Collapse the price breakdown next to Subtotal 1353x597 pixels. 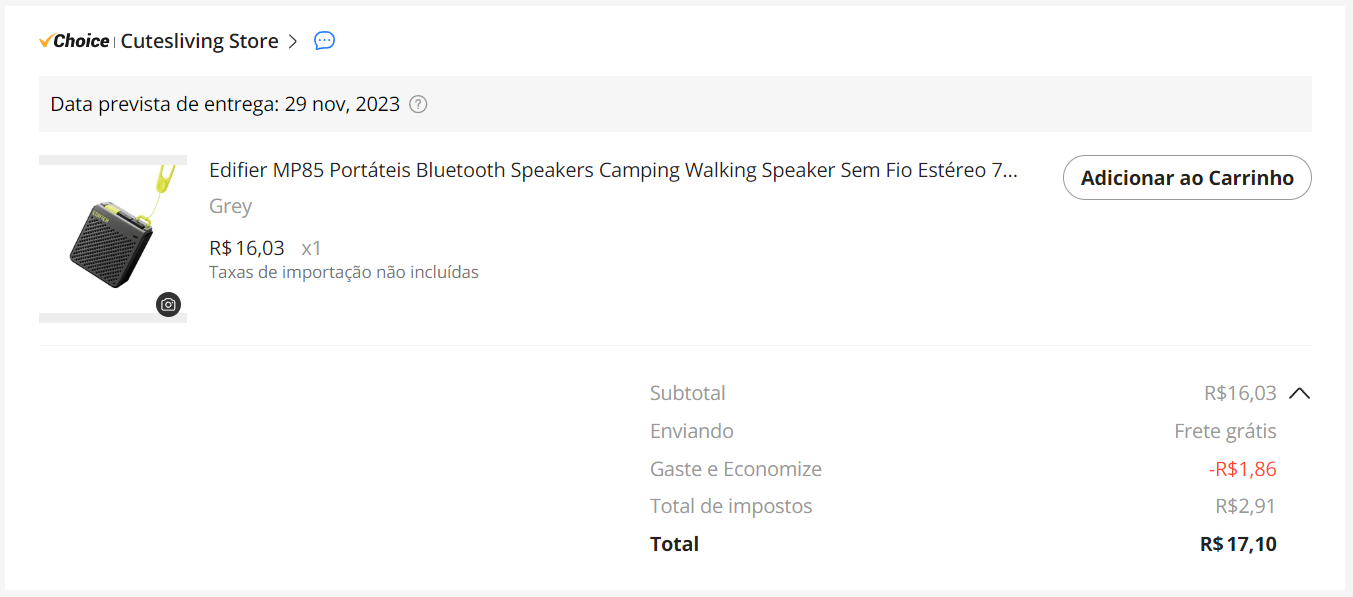[x=1299, y=393]
